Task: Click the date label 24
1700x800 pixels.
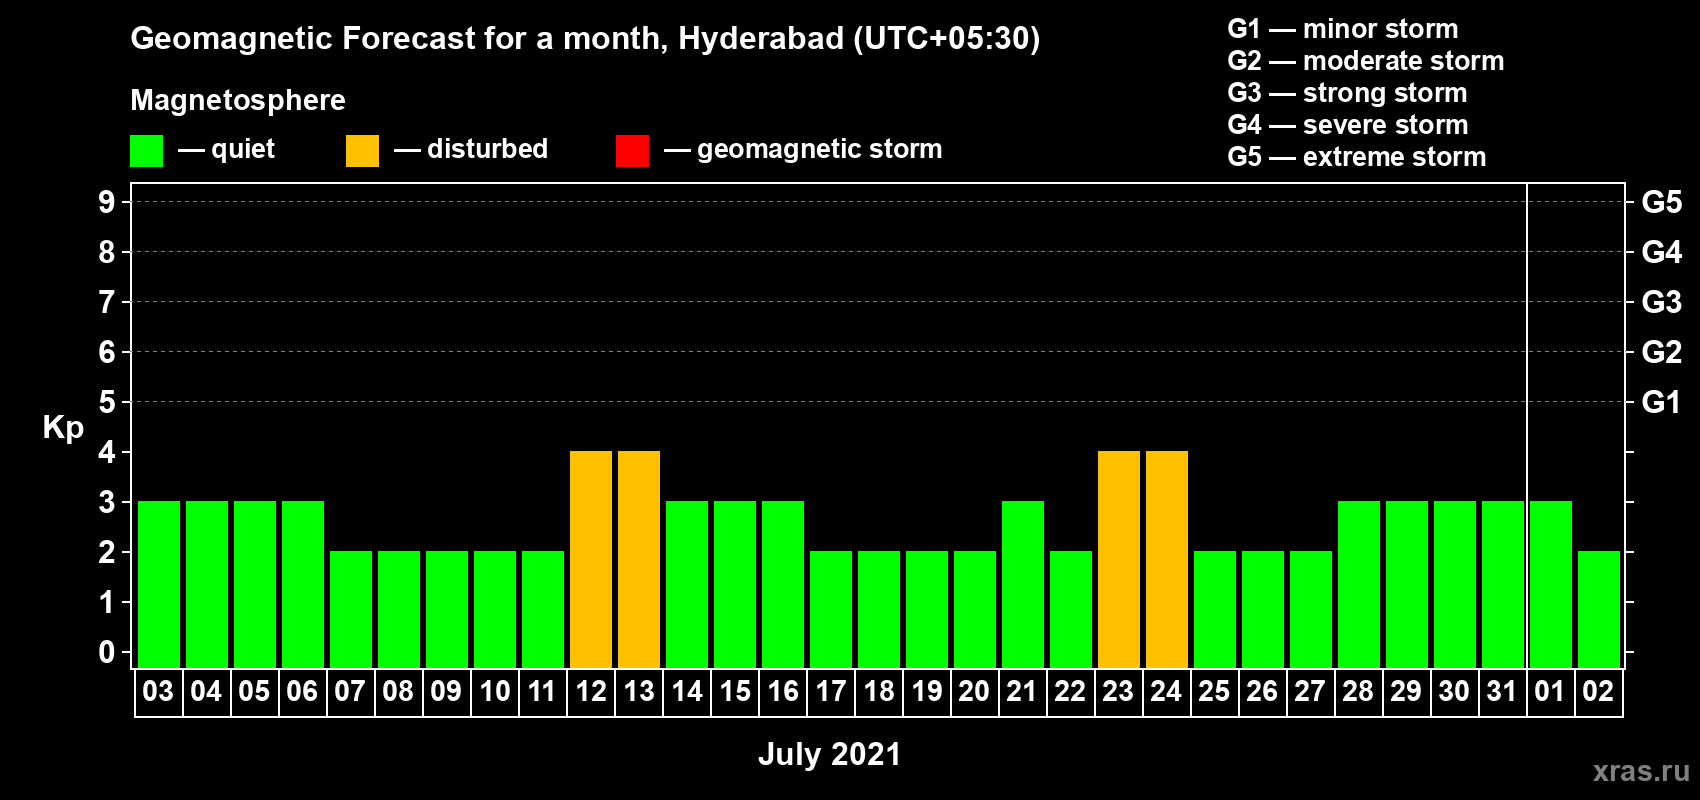Action: 1166,691
